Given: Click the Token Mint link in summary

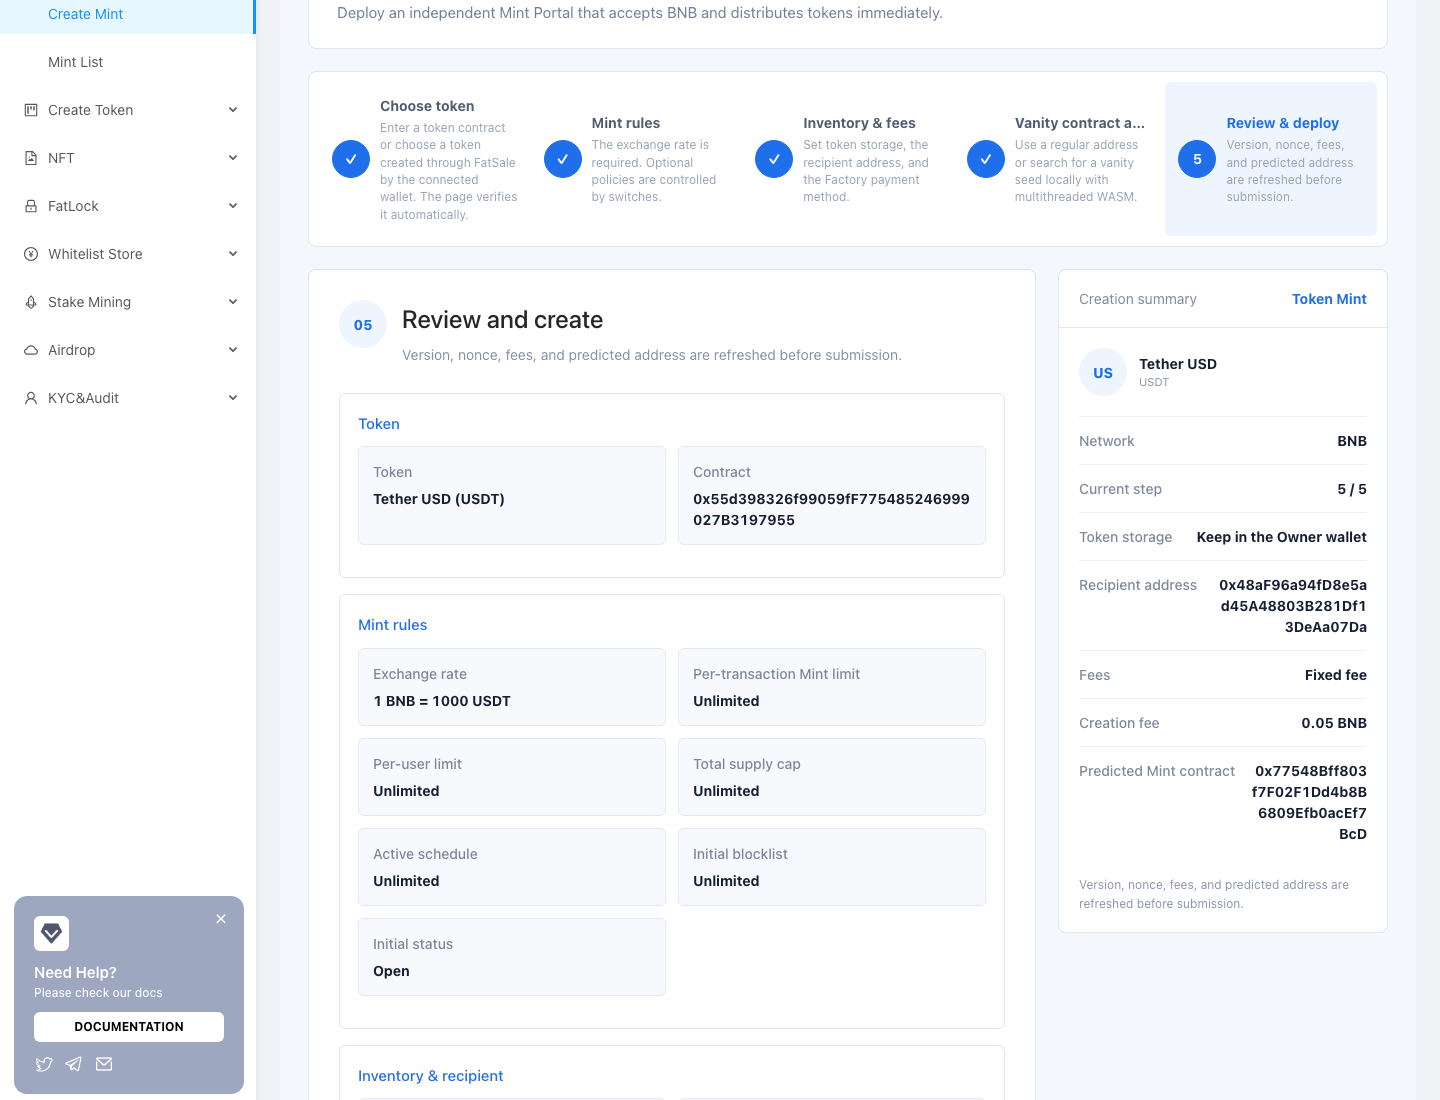Looking at the screenshot, I should coord(1329,299).
